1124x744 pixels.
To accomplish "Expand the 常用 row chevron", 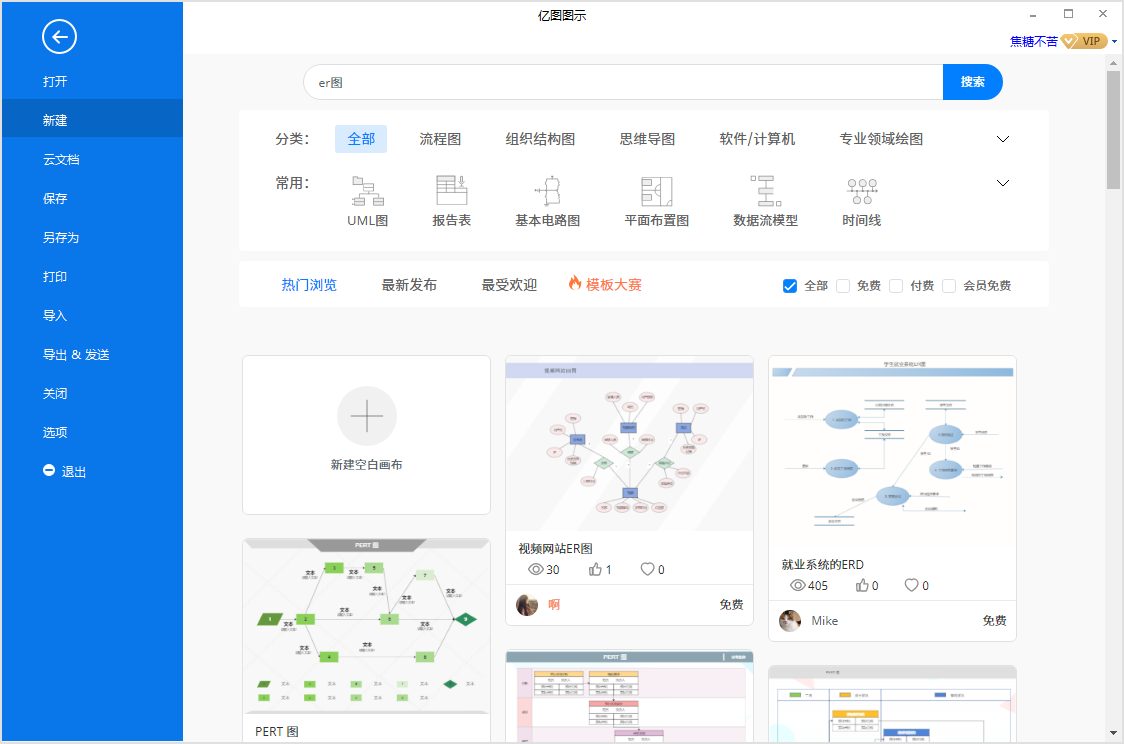I will click(1003, 183).
